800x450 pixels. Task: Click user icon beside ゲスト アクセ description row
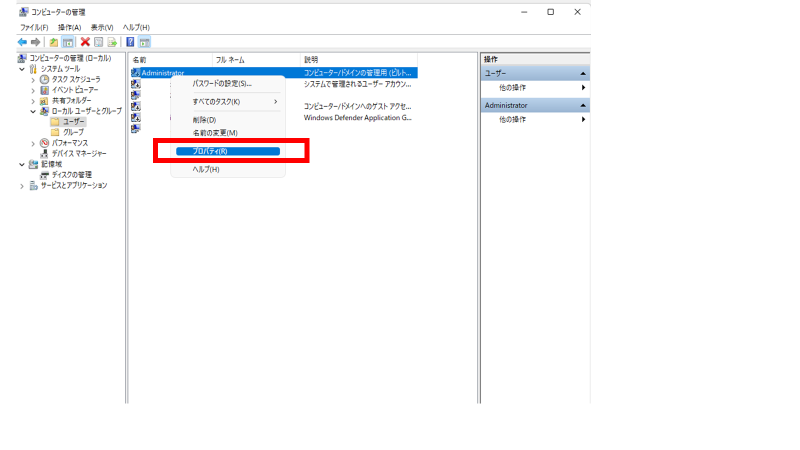click(x=136, y=107)
